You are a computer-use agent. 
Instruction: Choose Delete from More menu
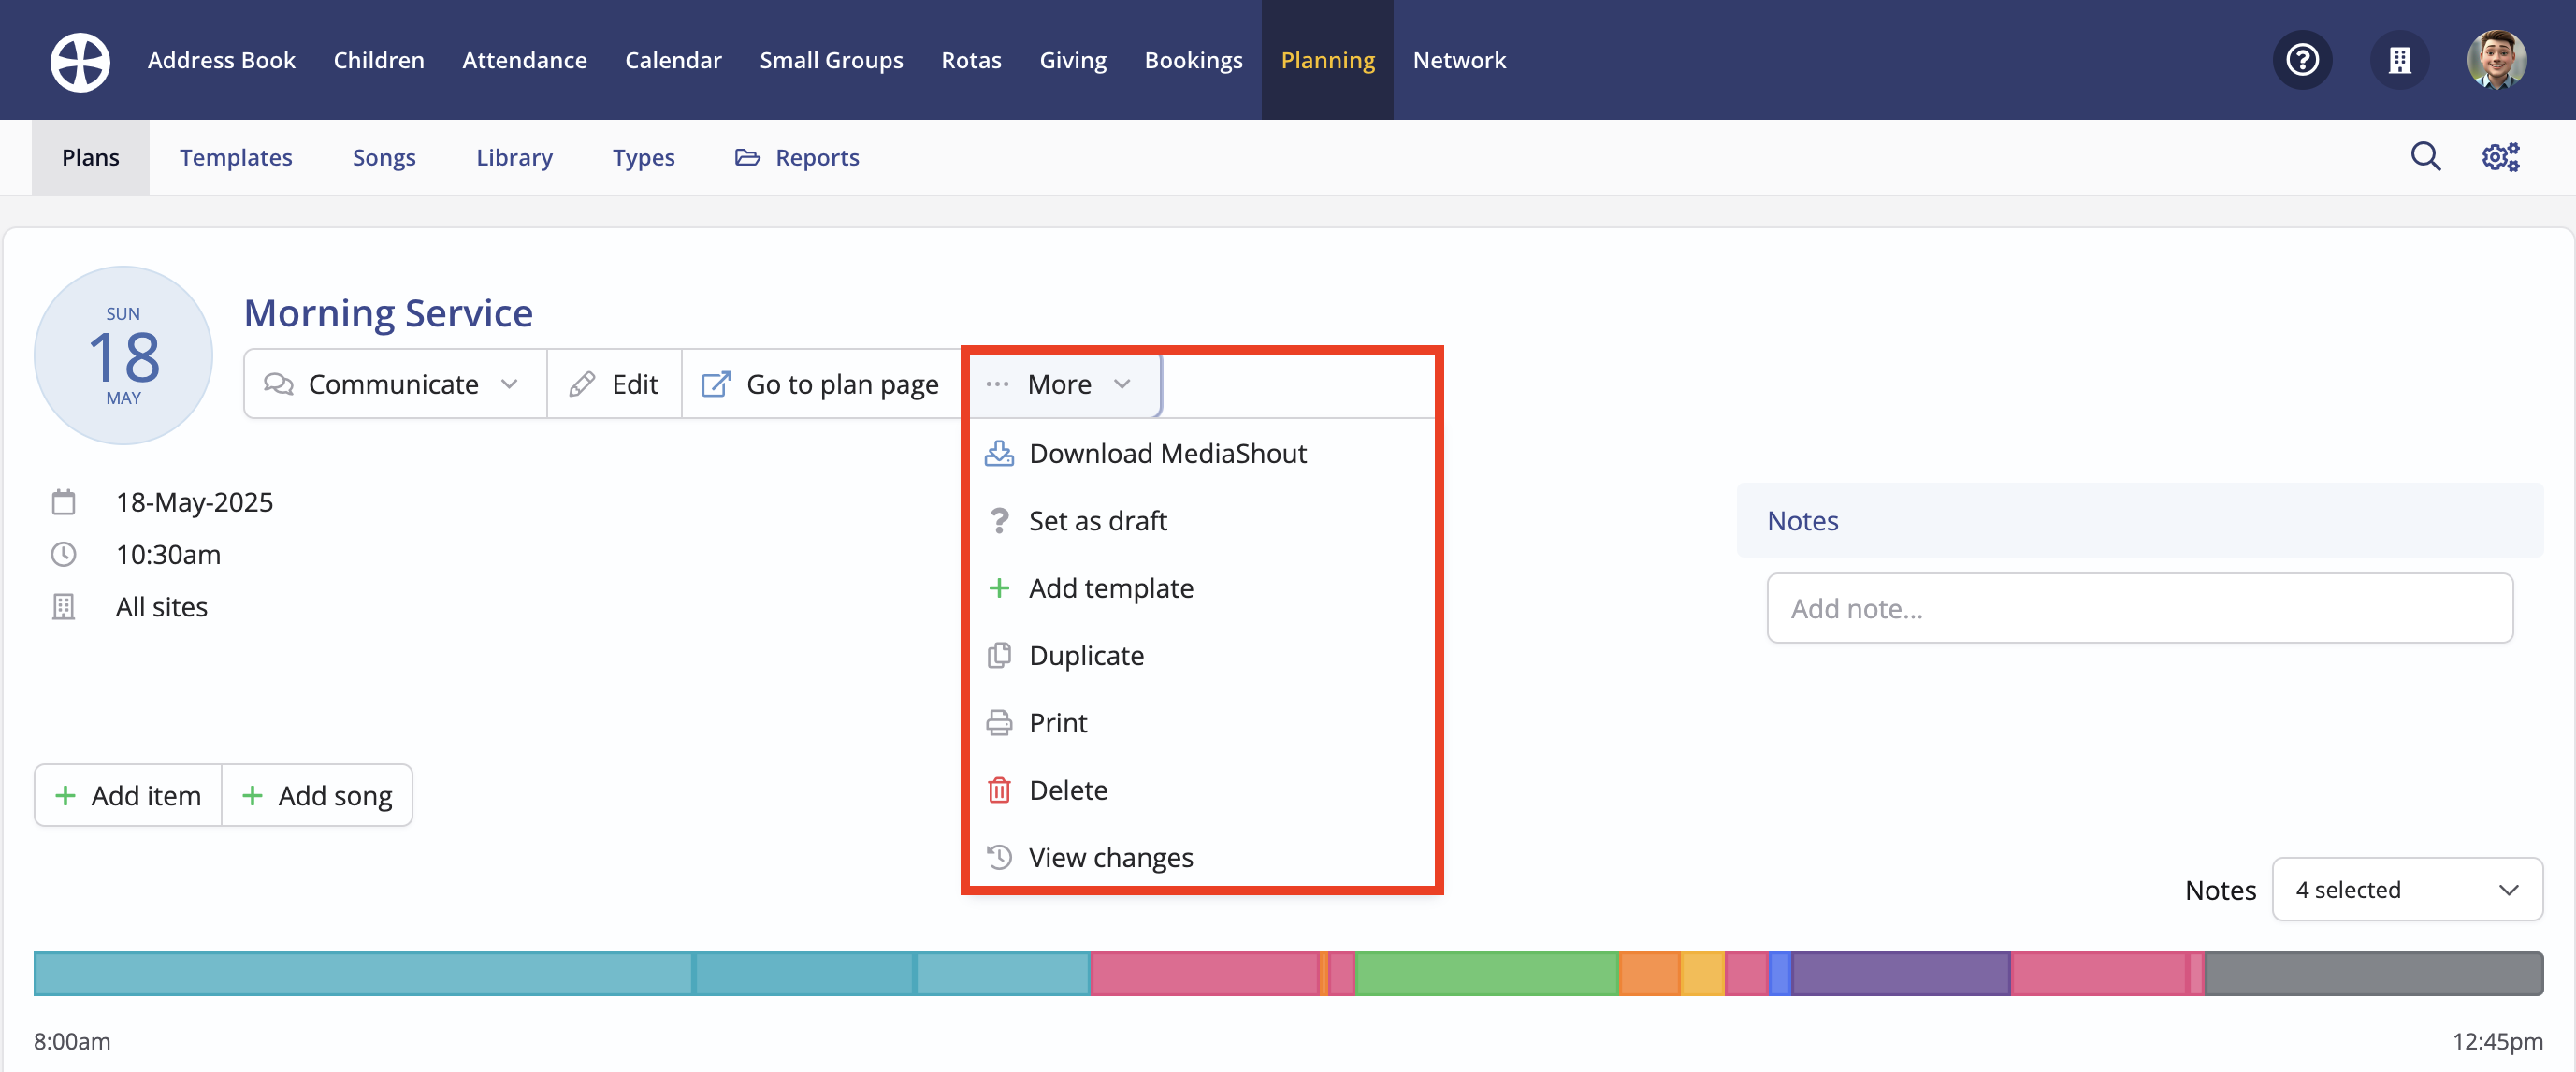[1202, 790]
